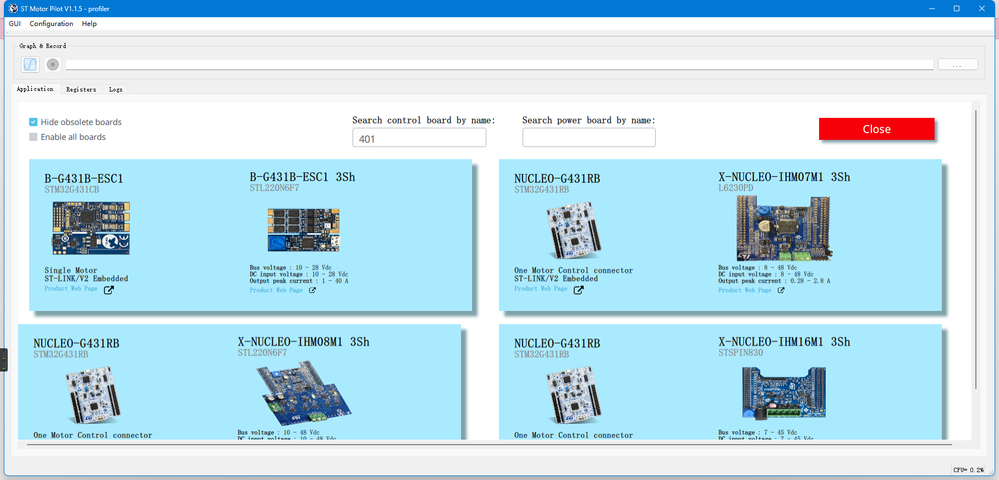999x480 pixels.
Task: Click the STSPIN830 label
Action: point(740,353)
